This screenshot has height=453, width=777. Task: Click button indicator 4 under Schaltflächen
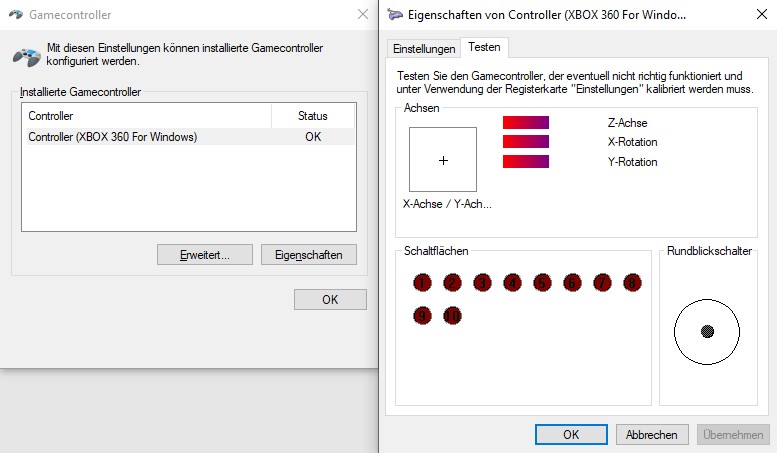[x=512, y=283]
